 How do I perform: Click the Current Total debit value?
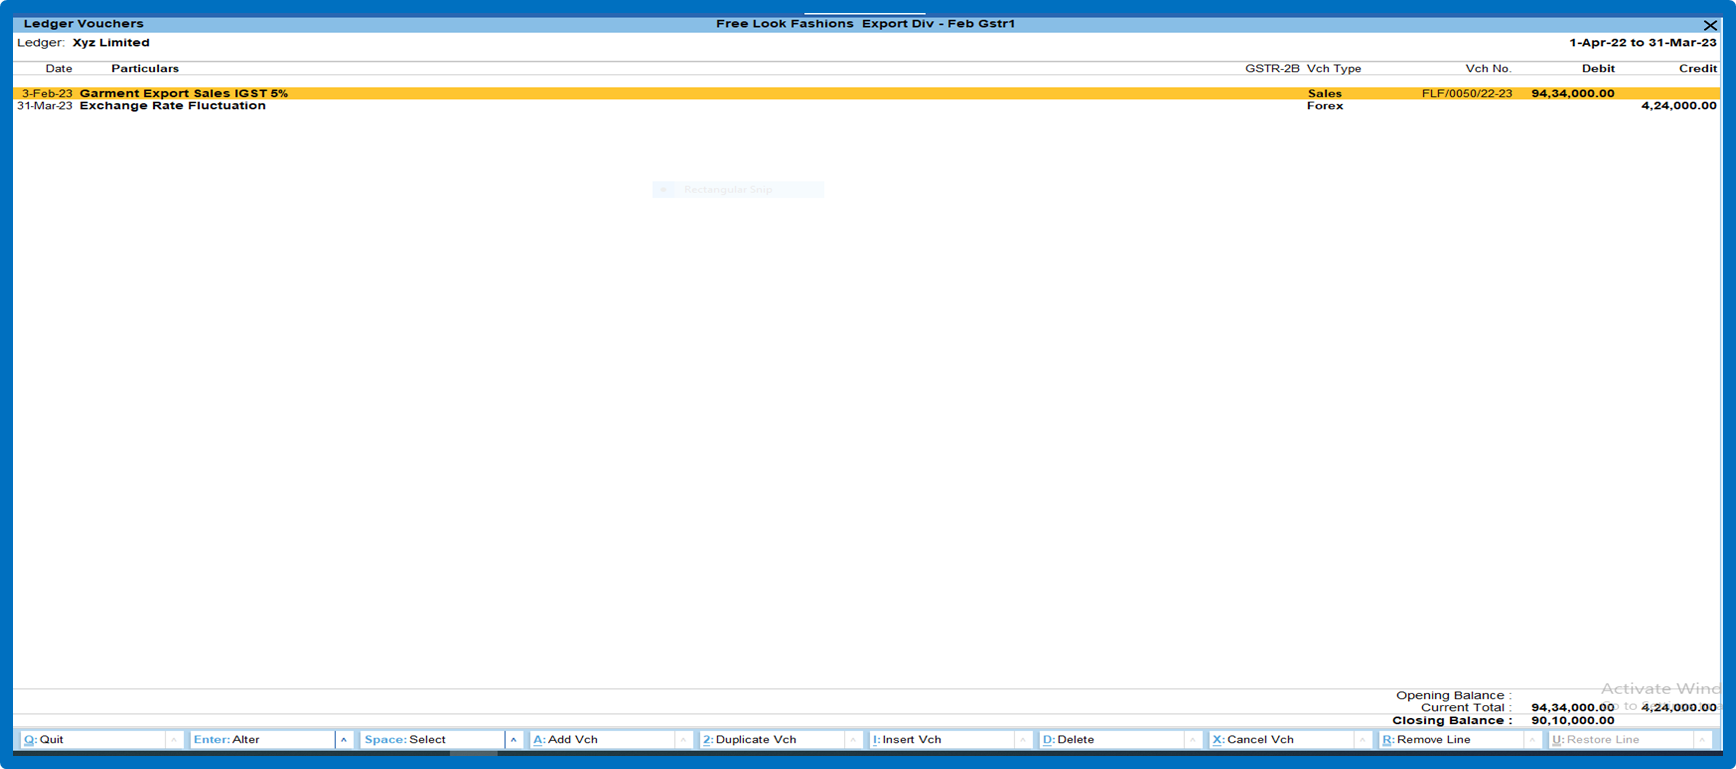click(x=1573, y=708)
